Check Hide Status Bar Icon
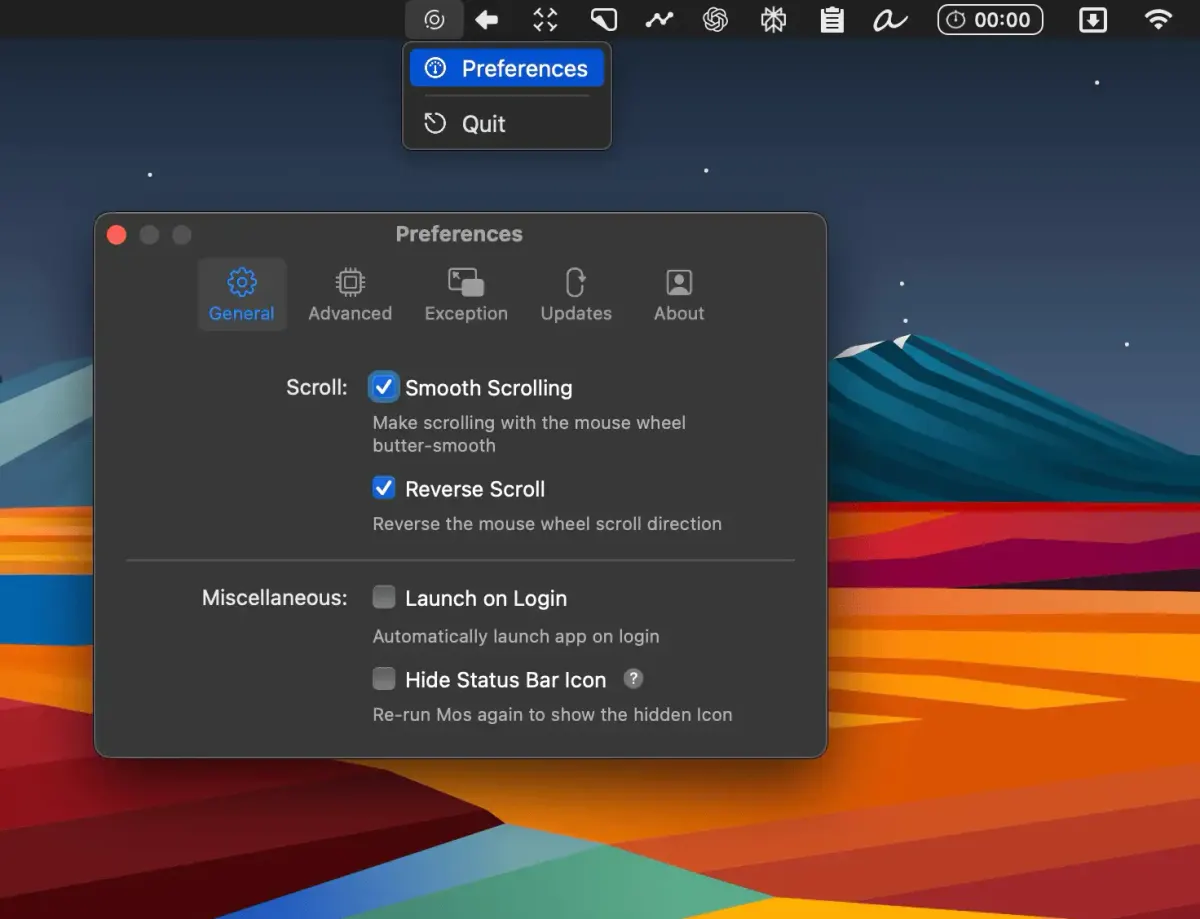1200x919 pixels. [x=384, y=680]
